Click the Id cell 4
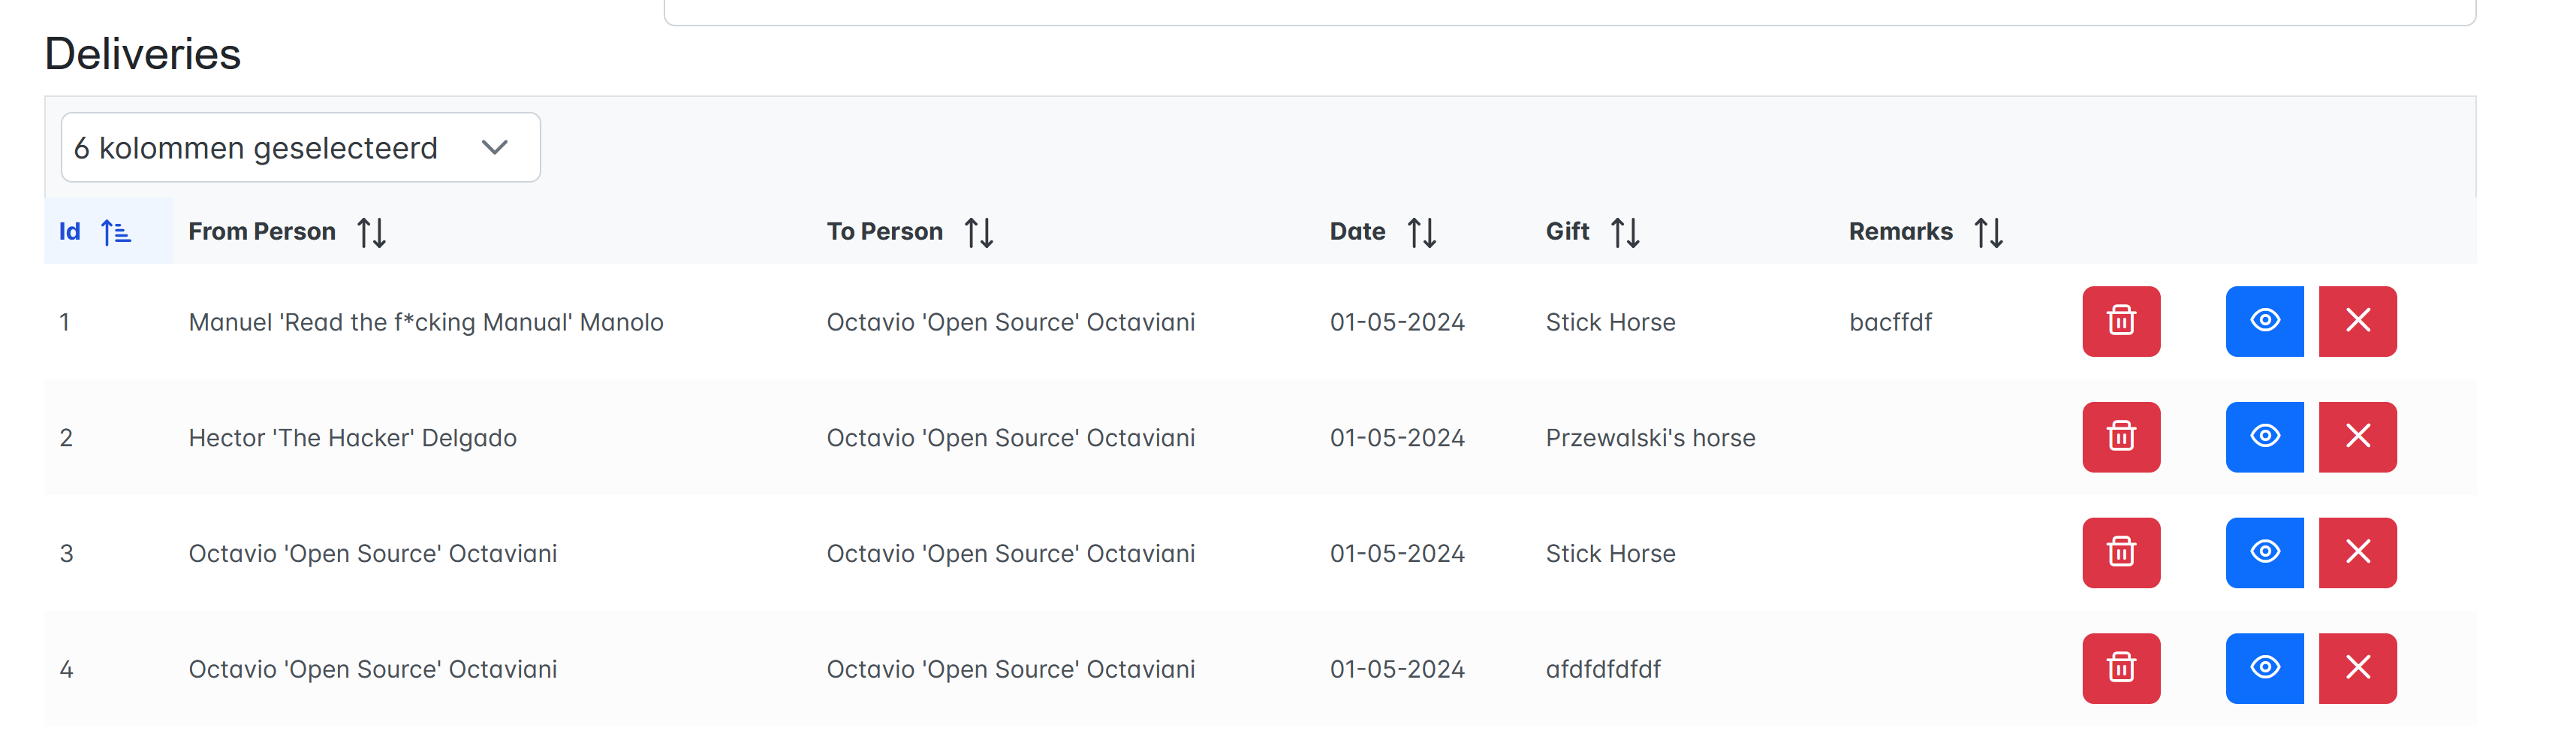This screenshot has height=731, width=2576. pos(66,669)
